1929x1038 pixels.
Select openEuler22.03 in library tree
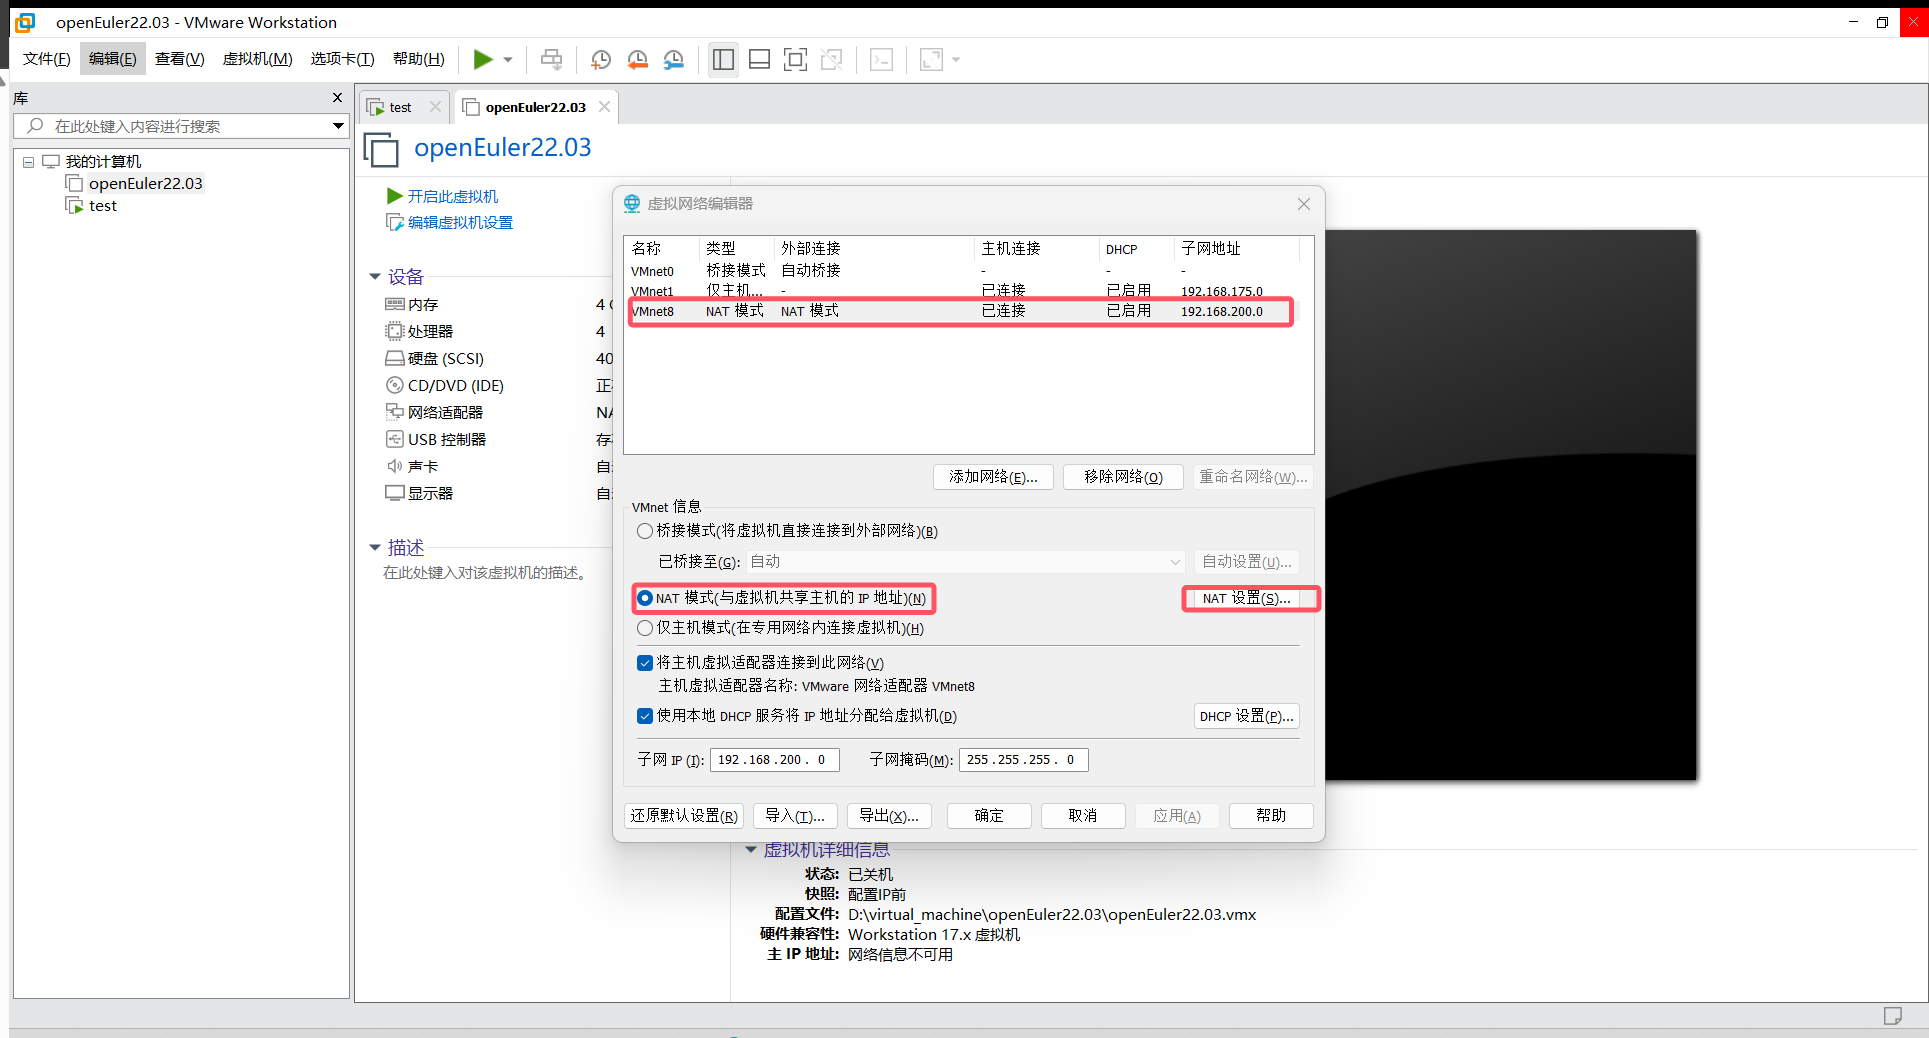(x=145, y=183)
